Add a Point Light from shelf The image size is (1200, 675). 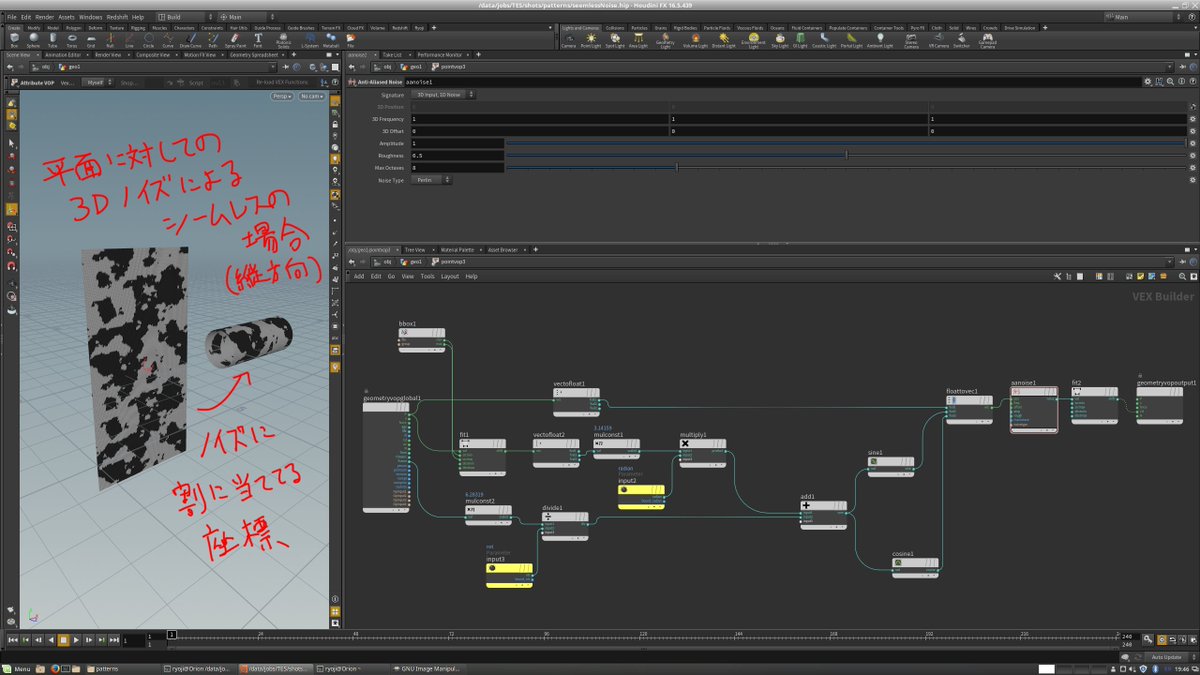(x=591, y=40)
